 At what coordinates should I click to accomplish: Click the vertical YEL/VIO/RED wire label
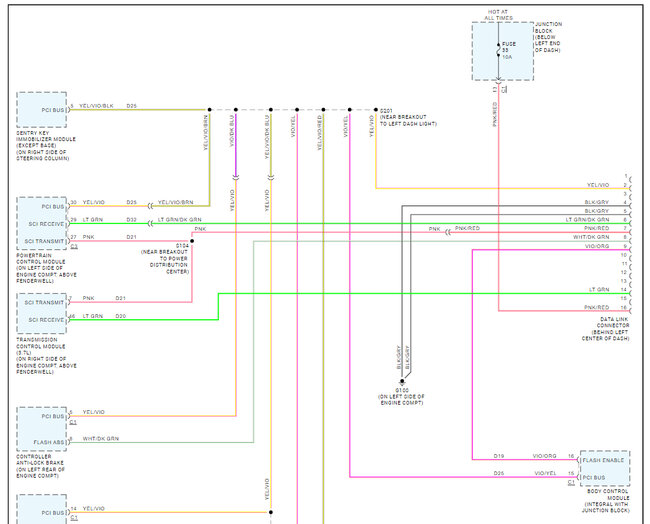tap(320, 133)
